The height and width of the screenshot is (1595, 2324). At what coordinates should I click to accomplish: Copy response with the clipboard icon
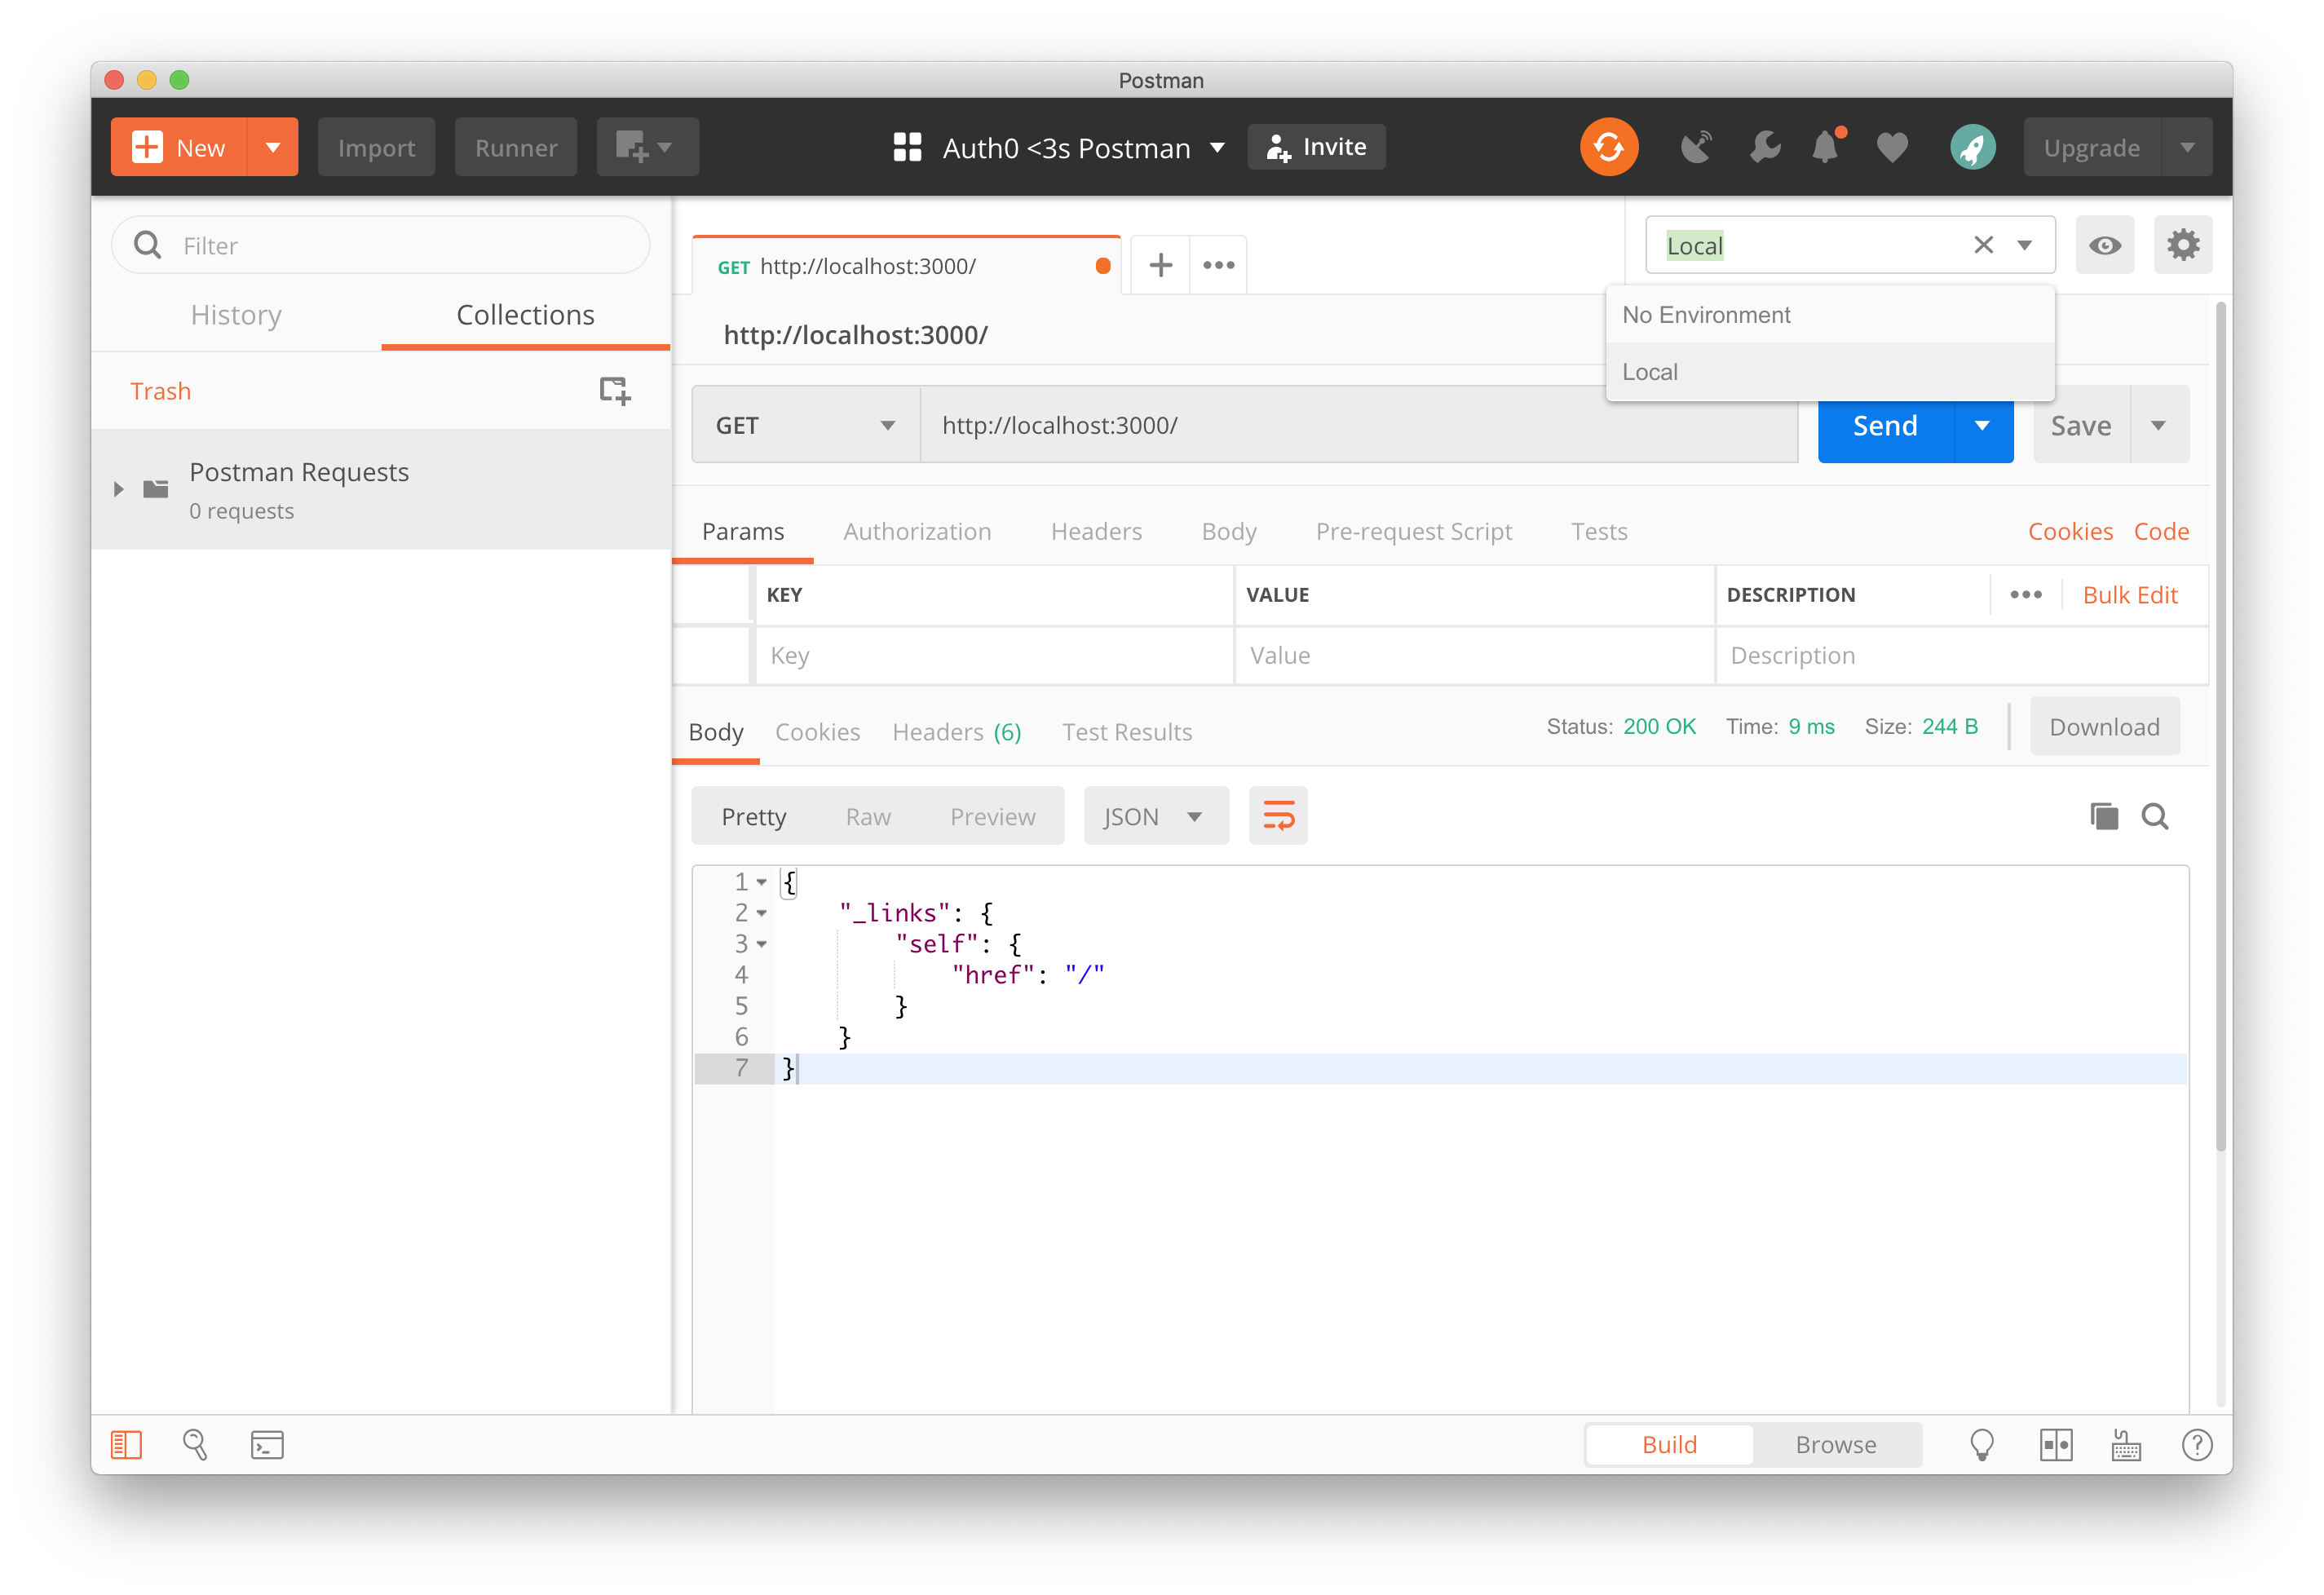[x=2103, y=816]
